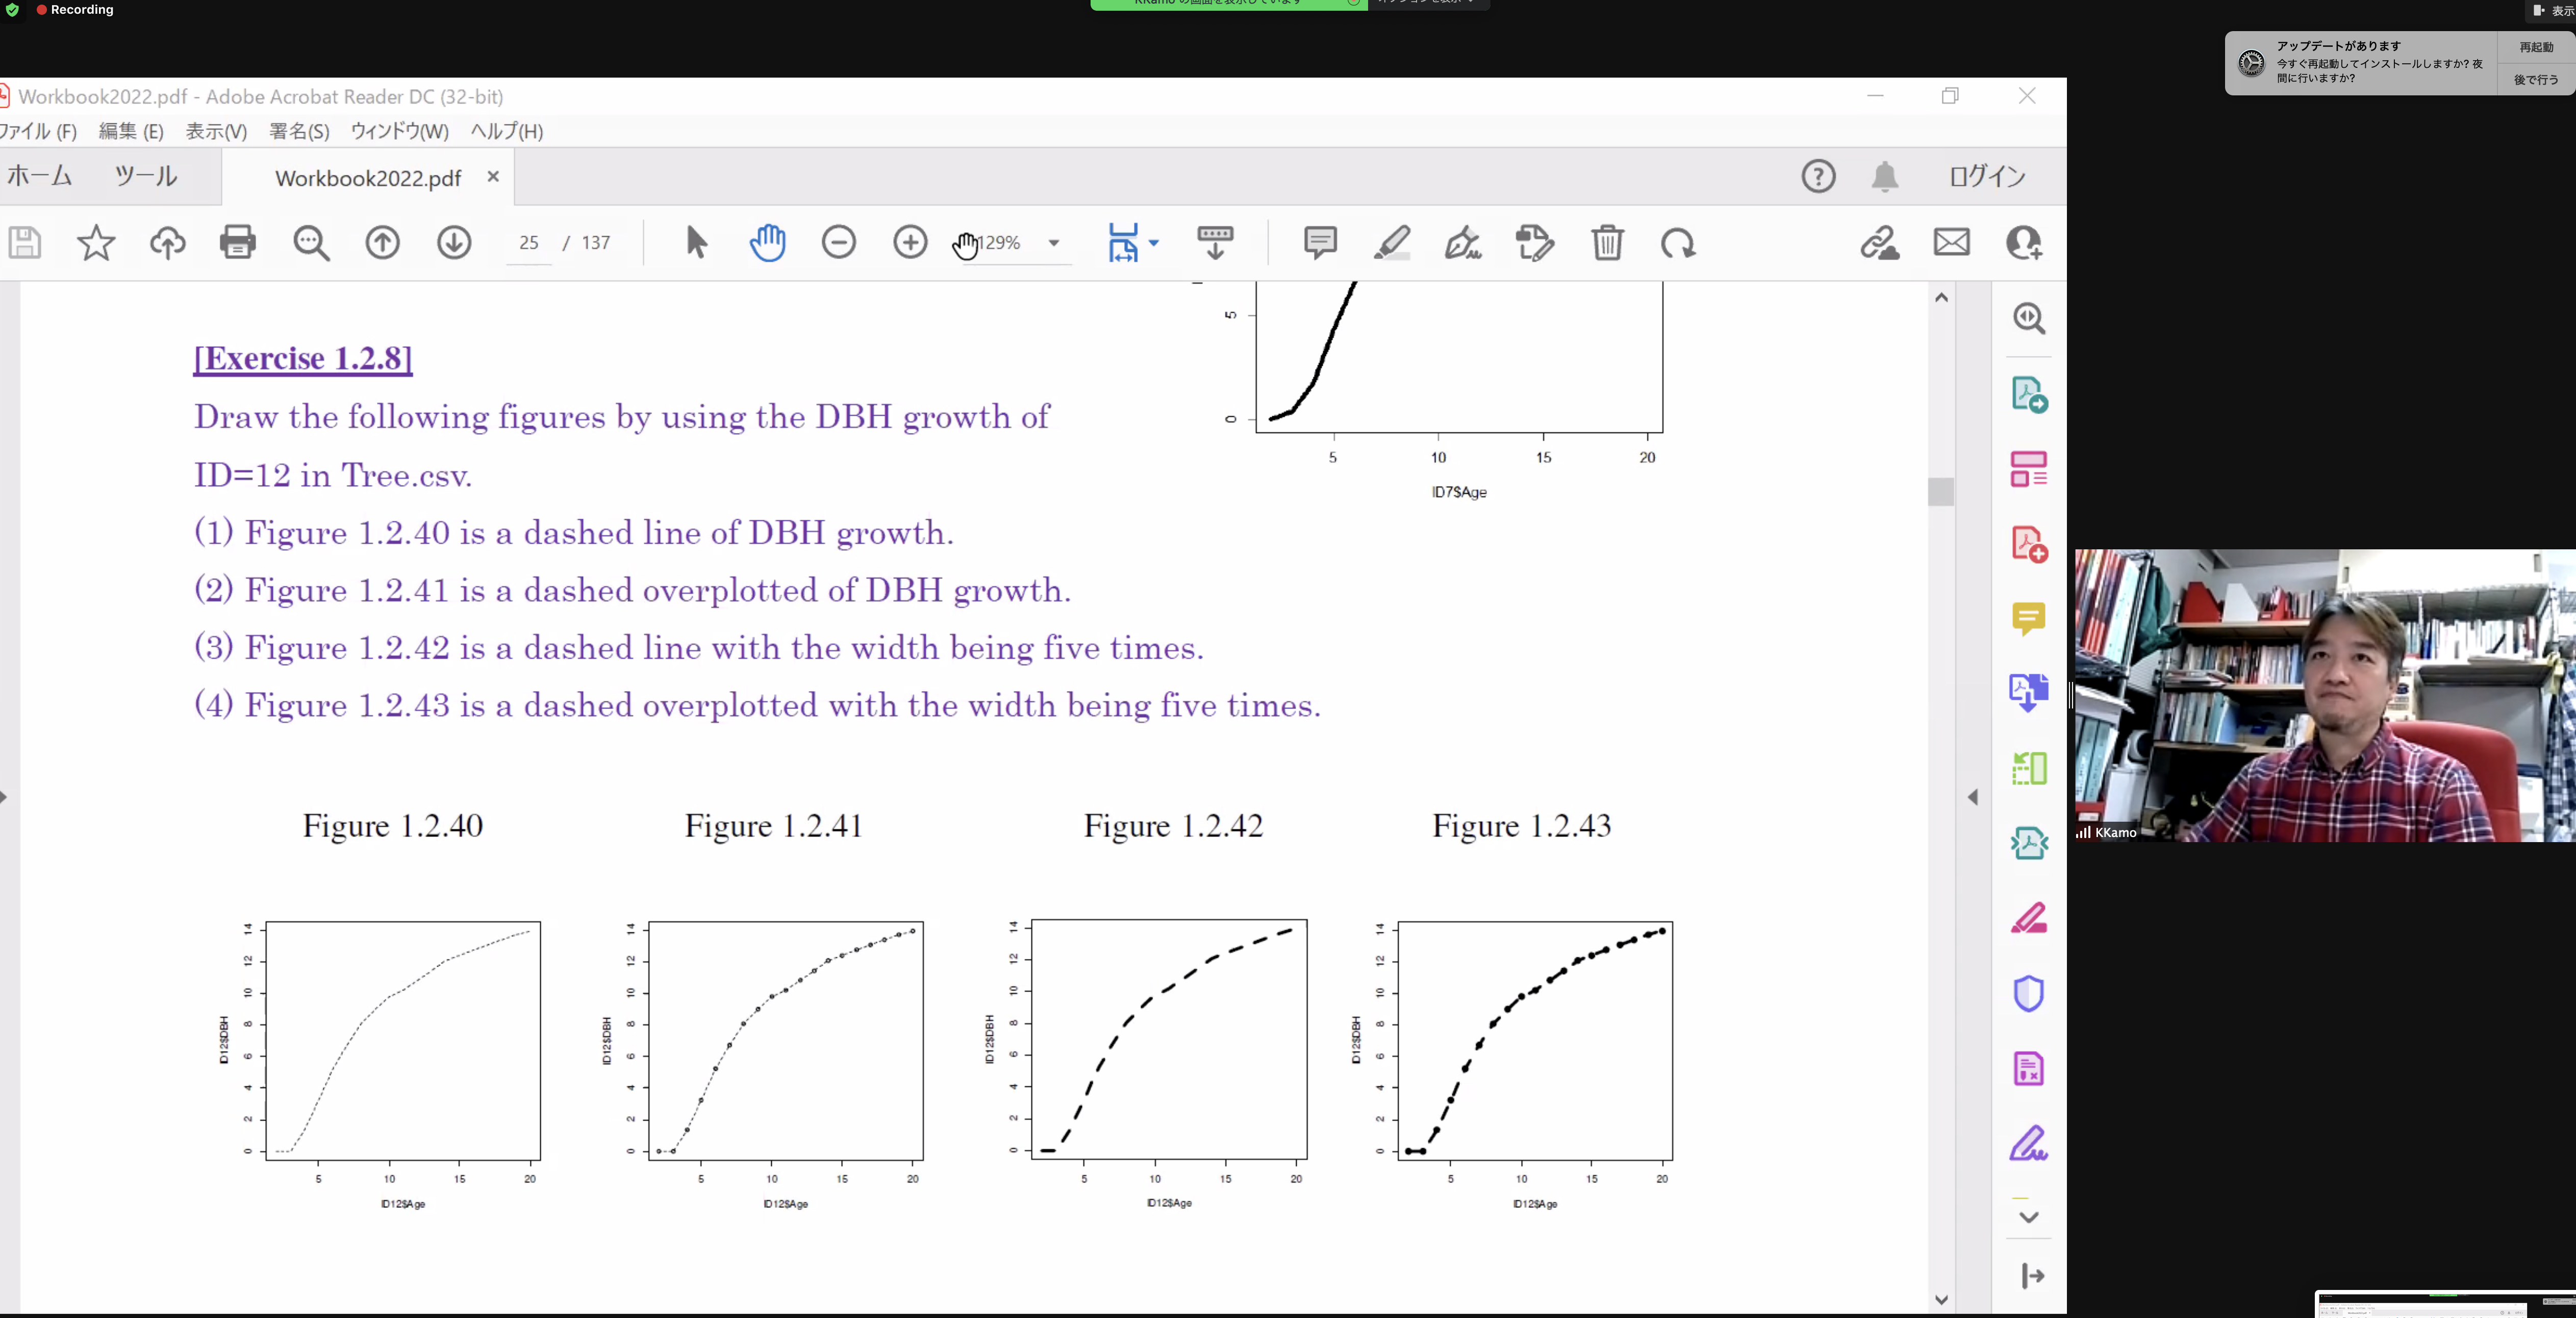Click the share with others person icon
2576x1318 pixels.
coord(2024,243)
